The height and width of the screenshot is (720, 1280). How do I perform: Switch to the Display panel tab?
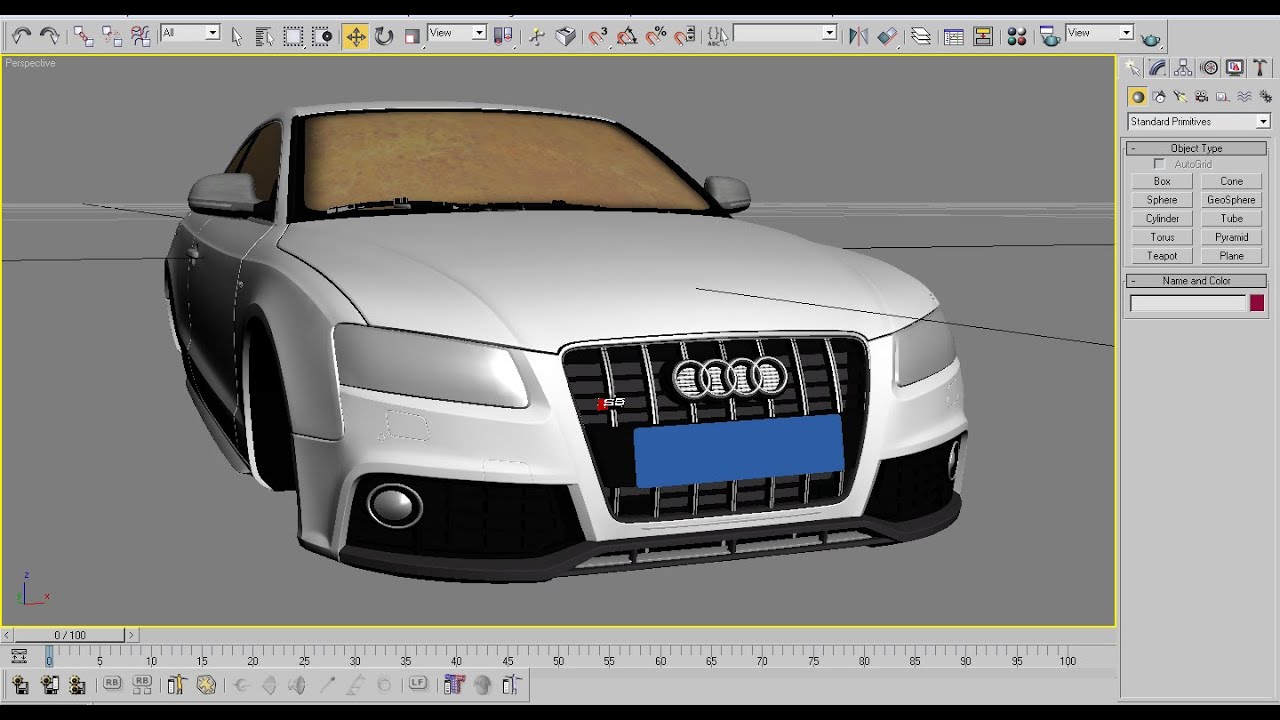[x=1235, y=68]
